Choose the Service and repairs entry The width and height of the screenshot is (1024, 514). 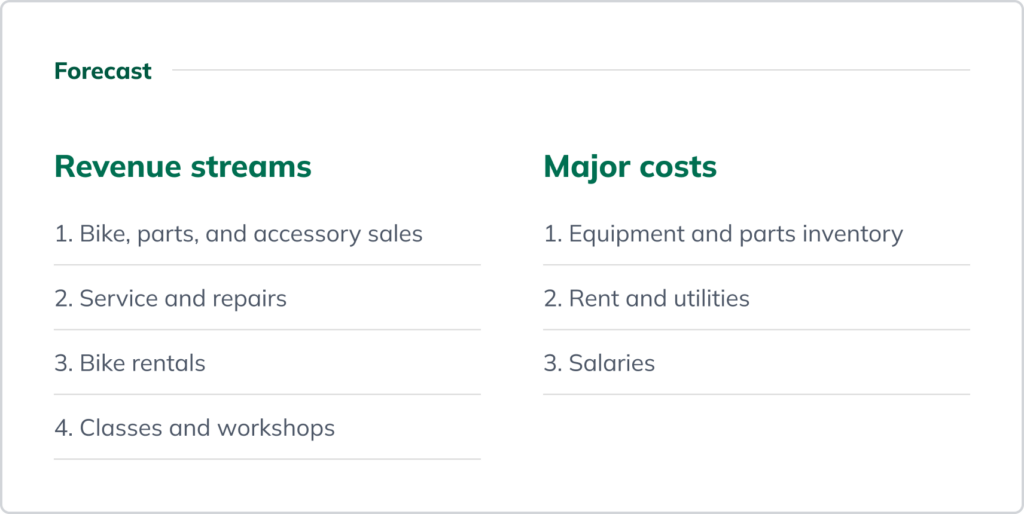[170, 298]
